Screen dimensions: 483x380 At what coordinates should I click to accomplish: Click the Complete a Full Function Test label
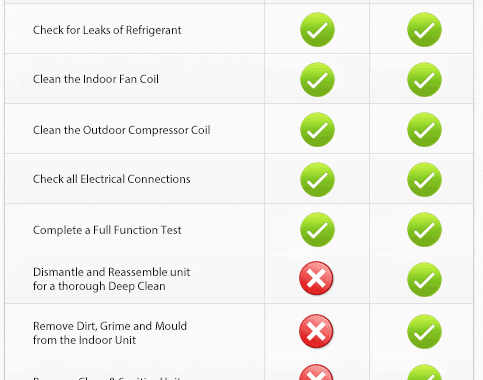click(107, 230)
